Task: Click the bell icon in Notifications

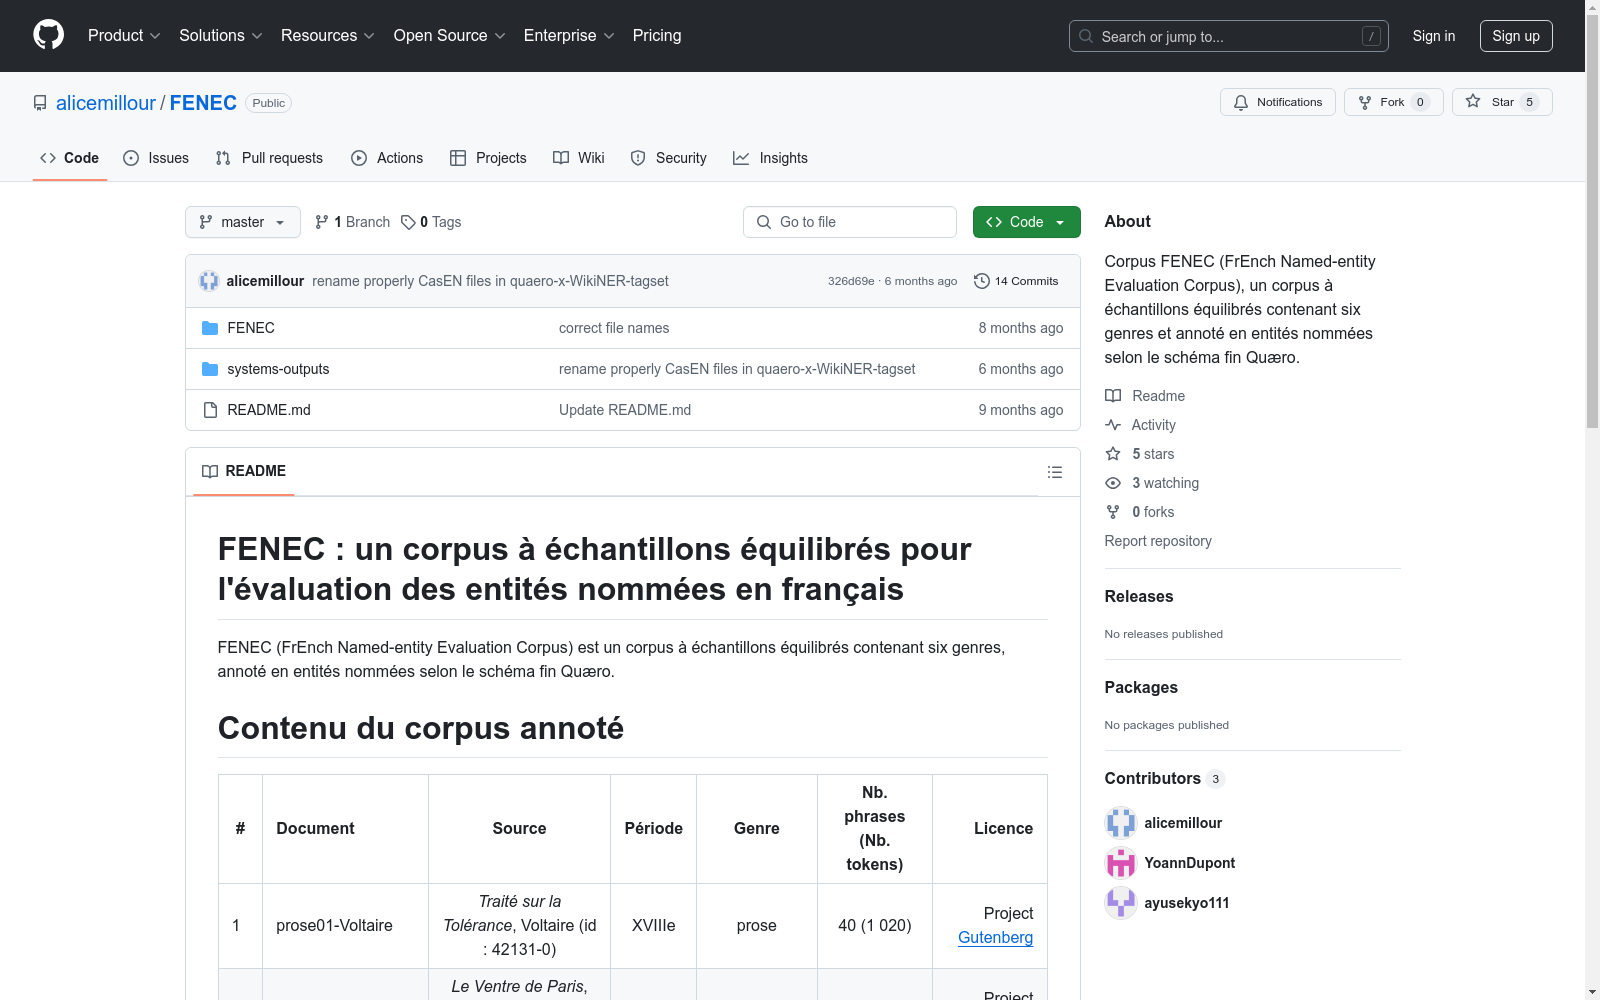Action: coord(1241,102)
